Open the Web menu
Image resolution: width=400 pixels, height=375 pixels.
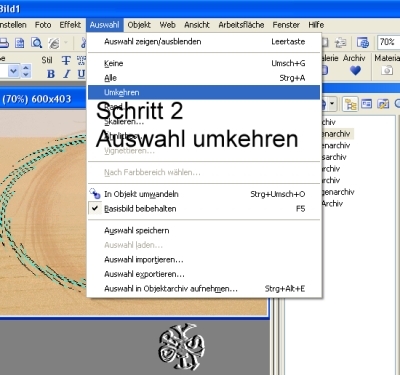pos(167,25)
